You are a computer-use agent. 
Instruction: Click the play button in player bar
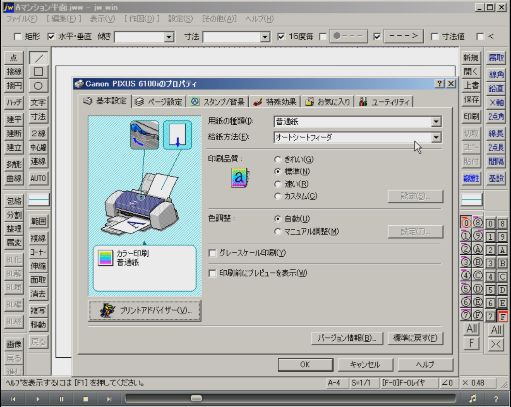pos(37,399)
